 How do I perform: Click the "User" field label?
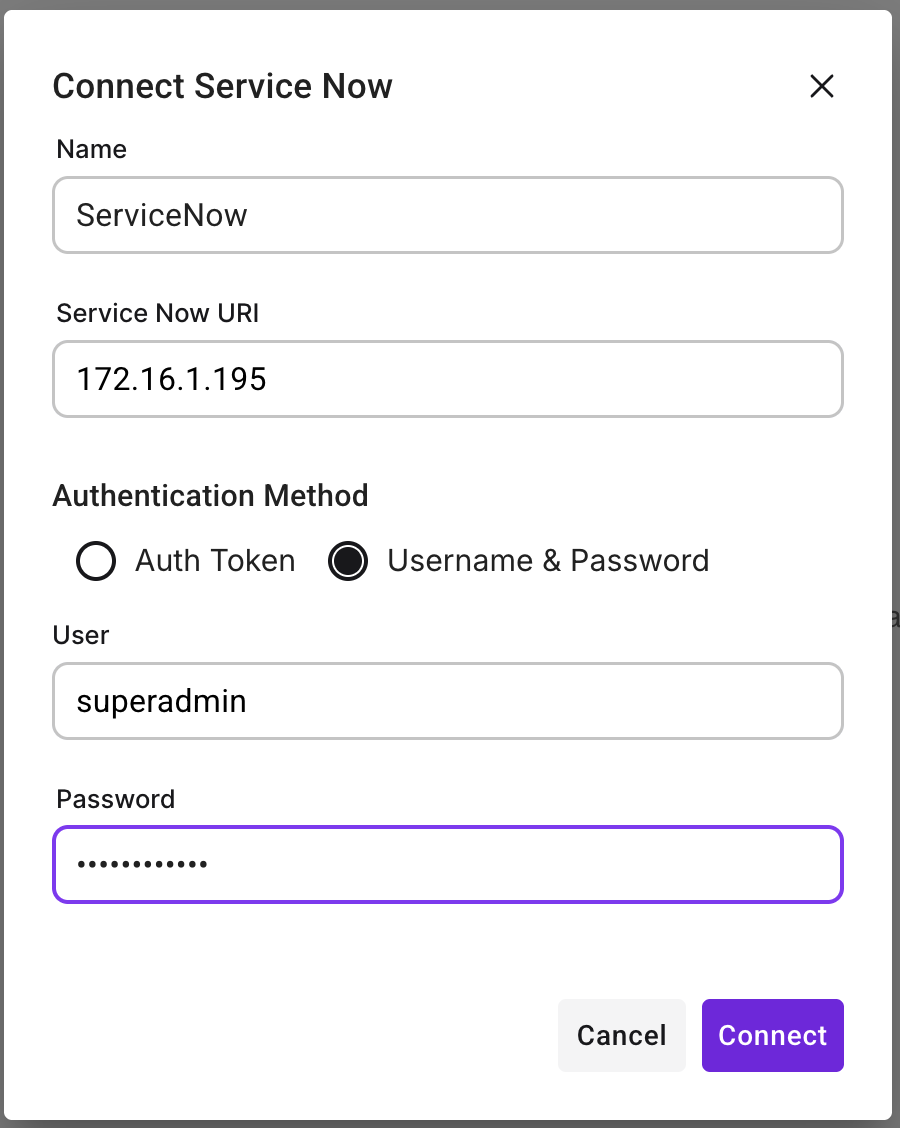[83, 636]
